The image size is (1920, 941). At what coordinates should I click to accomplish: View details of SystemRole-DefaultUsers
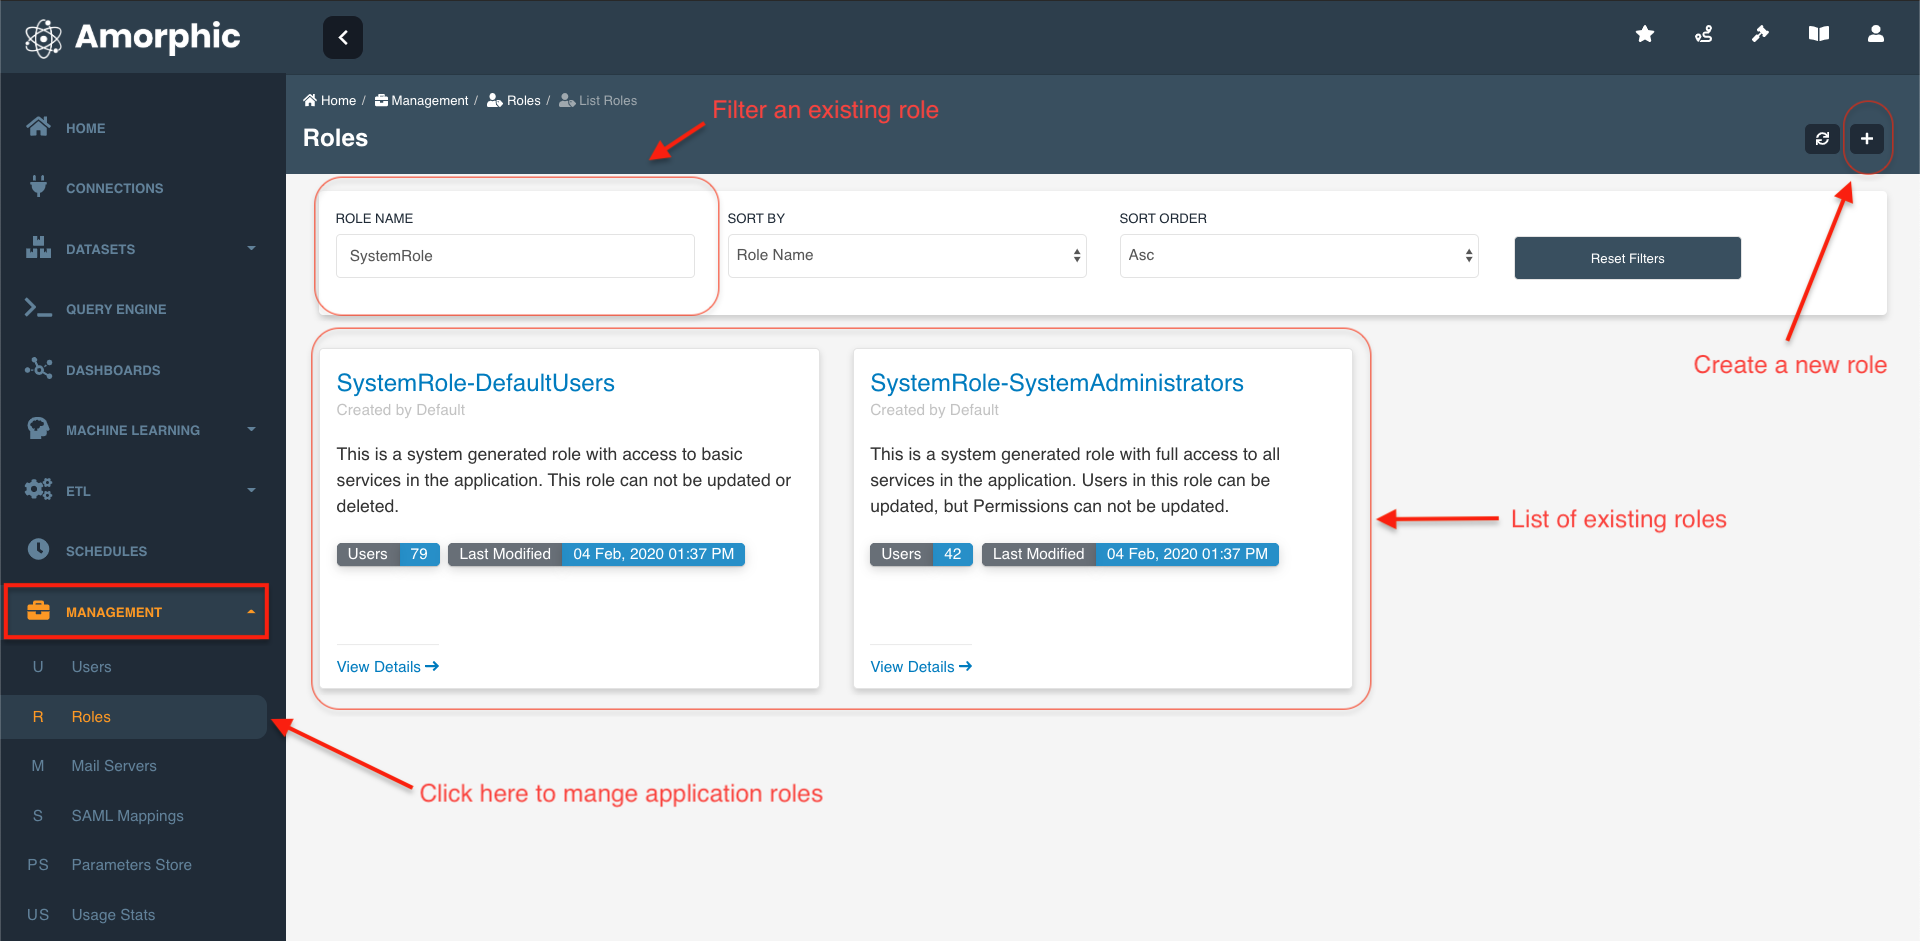387,667
